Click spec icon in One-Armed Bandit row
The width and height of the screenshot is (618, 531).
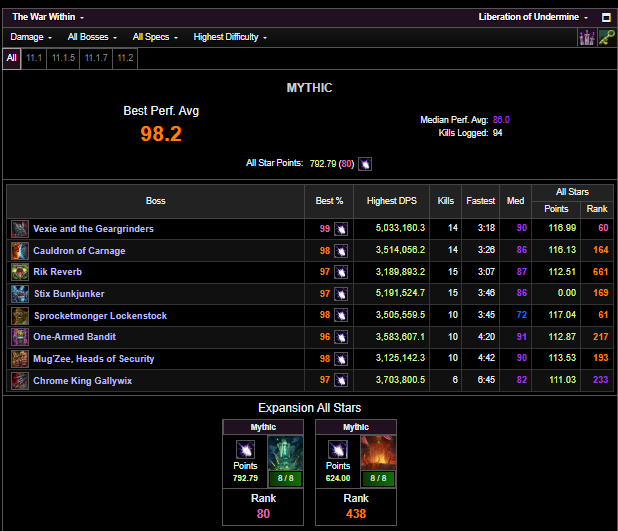pyautogui.click(x=341, y=337)
